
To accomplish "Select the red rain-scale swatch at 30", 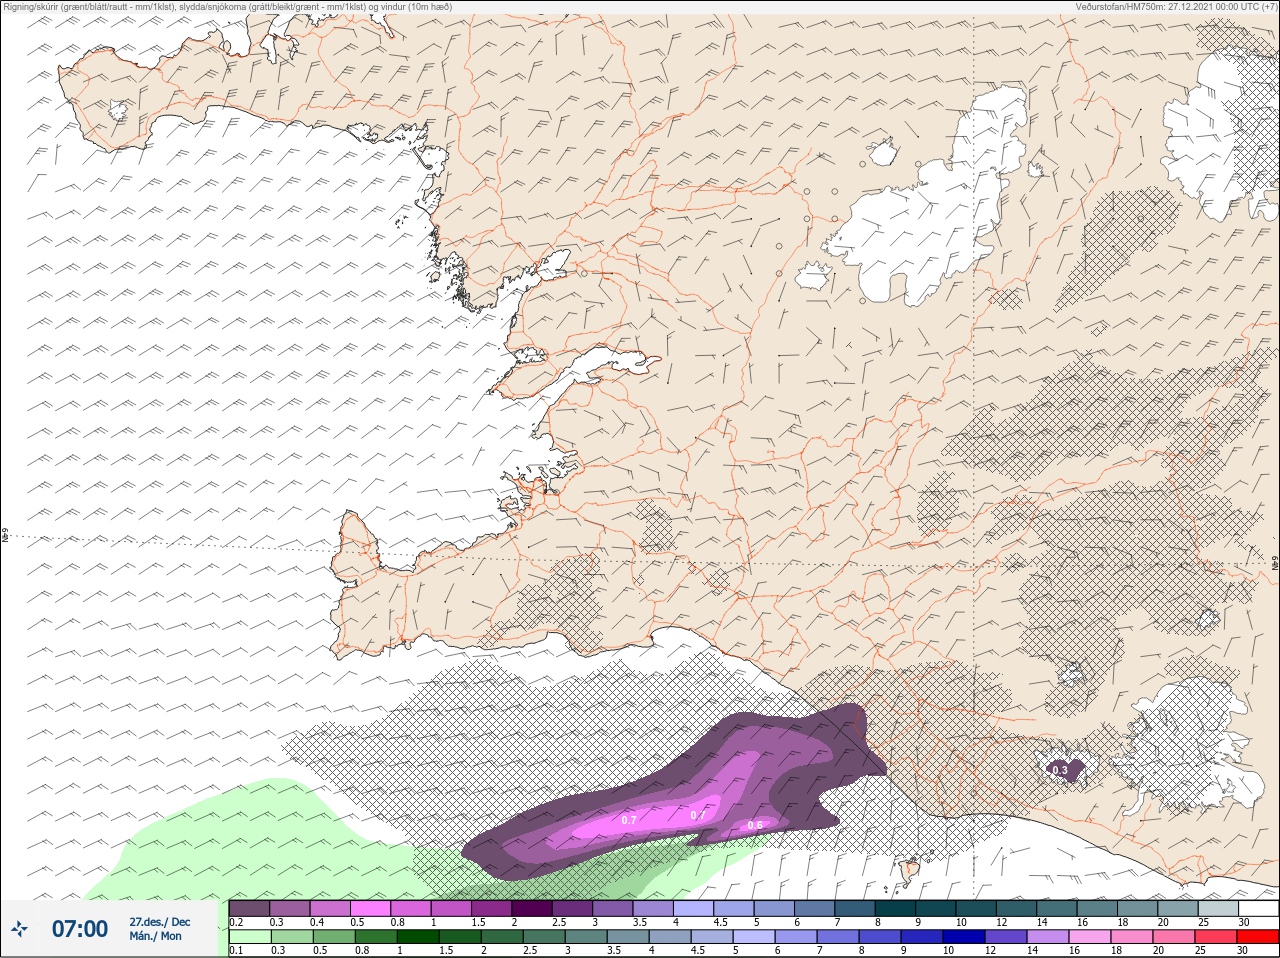I will pos(1258,937).
